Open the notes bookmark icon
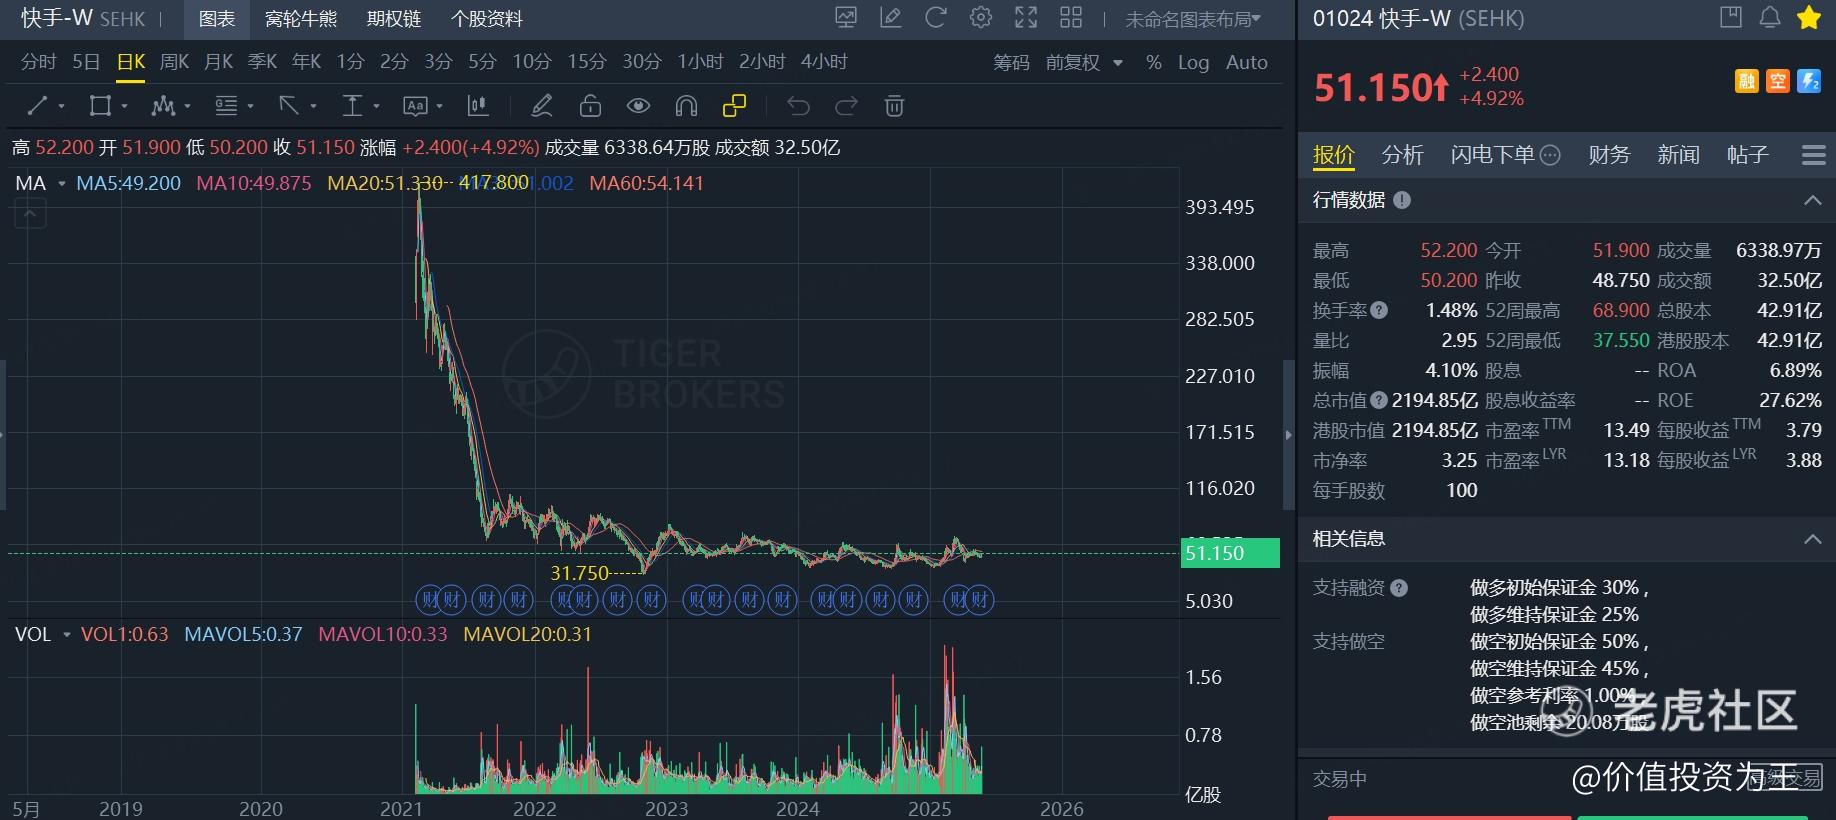This screenshot has height=820, width=1836. (x=1730, y=17)
